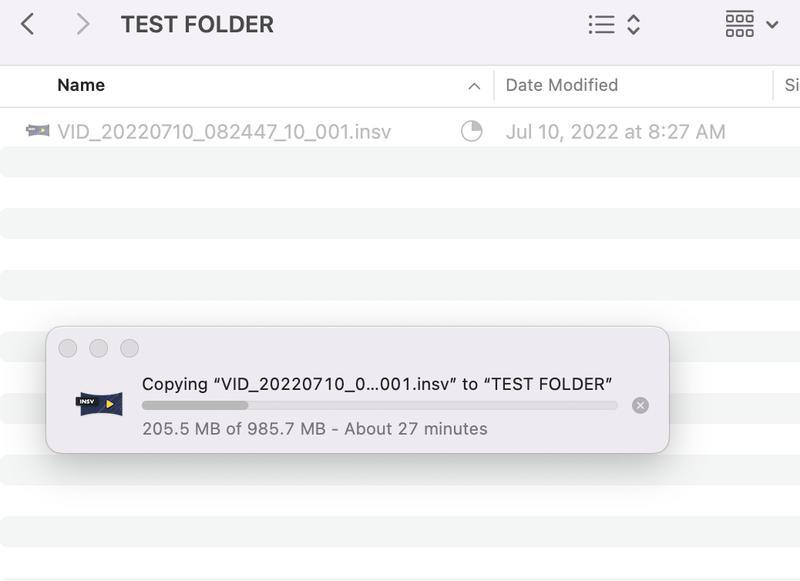
Task: Click the Date Modified column header
Action: tap(560, 85)
